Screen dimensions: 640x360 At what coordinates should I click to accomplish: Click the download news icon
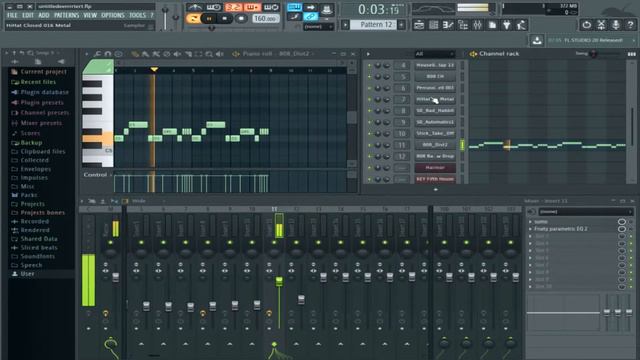tap(537, 40)
